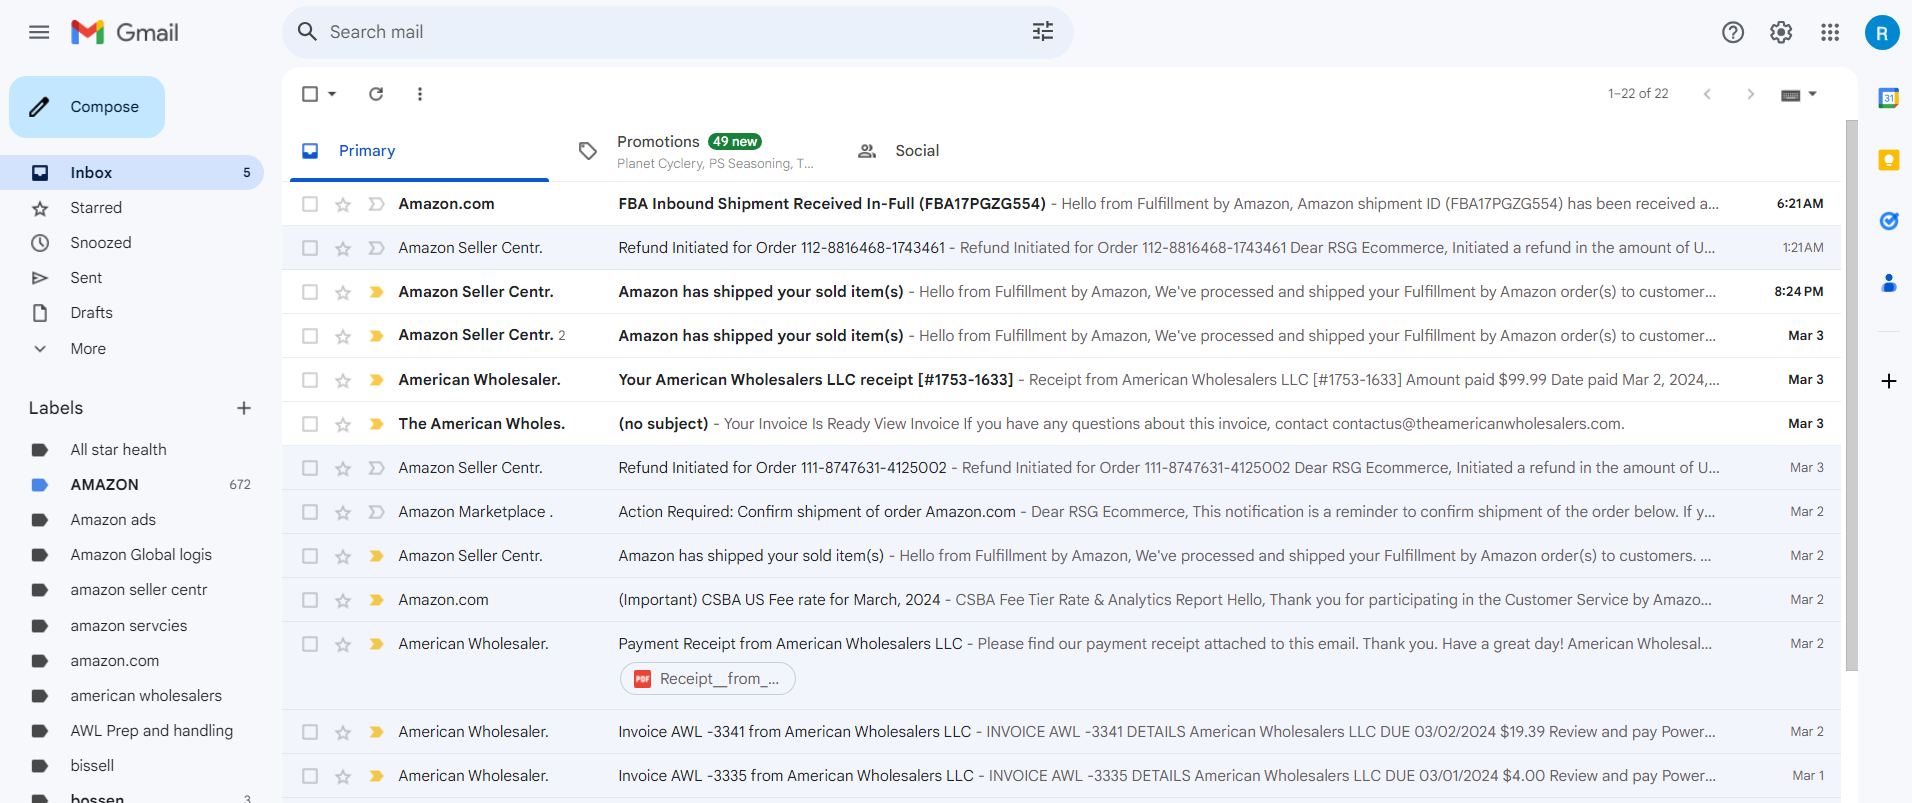Open the select-all dropdown arrow
Image resolution: width=1912 pixels, height=803 pixels.
coord(332,94)
